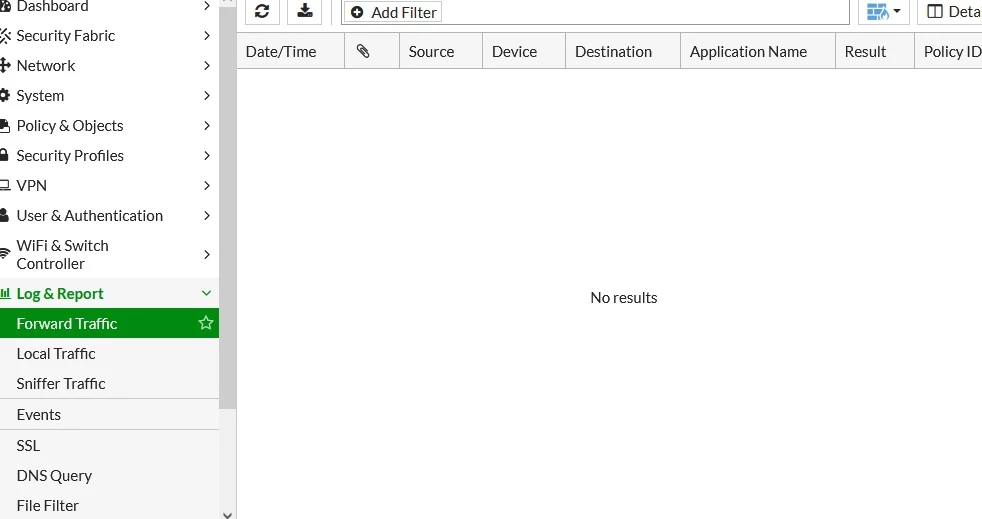Expand Security Fabric chevron arrow
982x519 pixels.
[x=207, y=36]
